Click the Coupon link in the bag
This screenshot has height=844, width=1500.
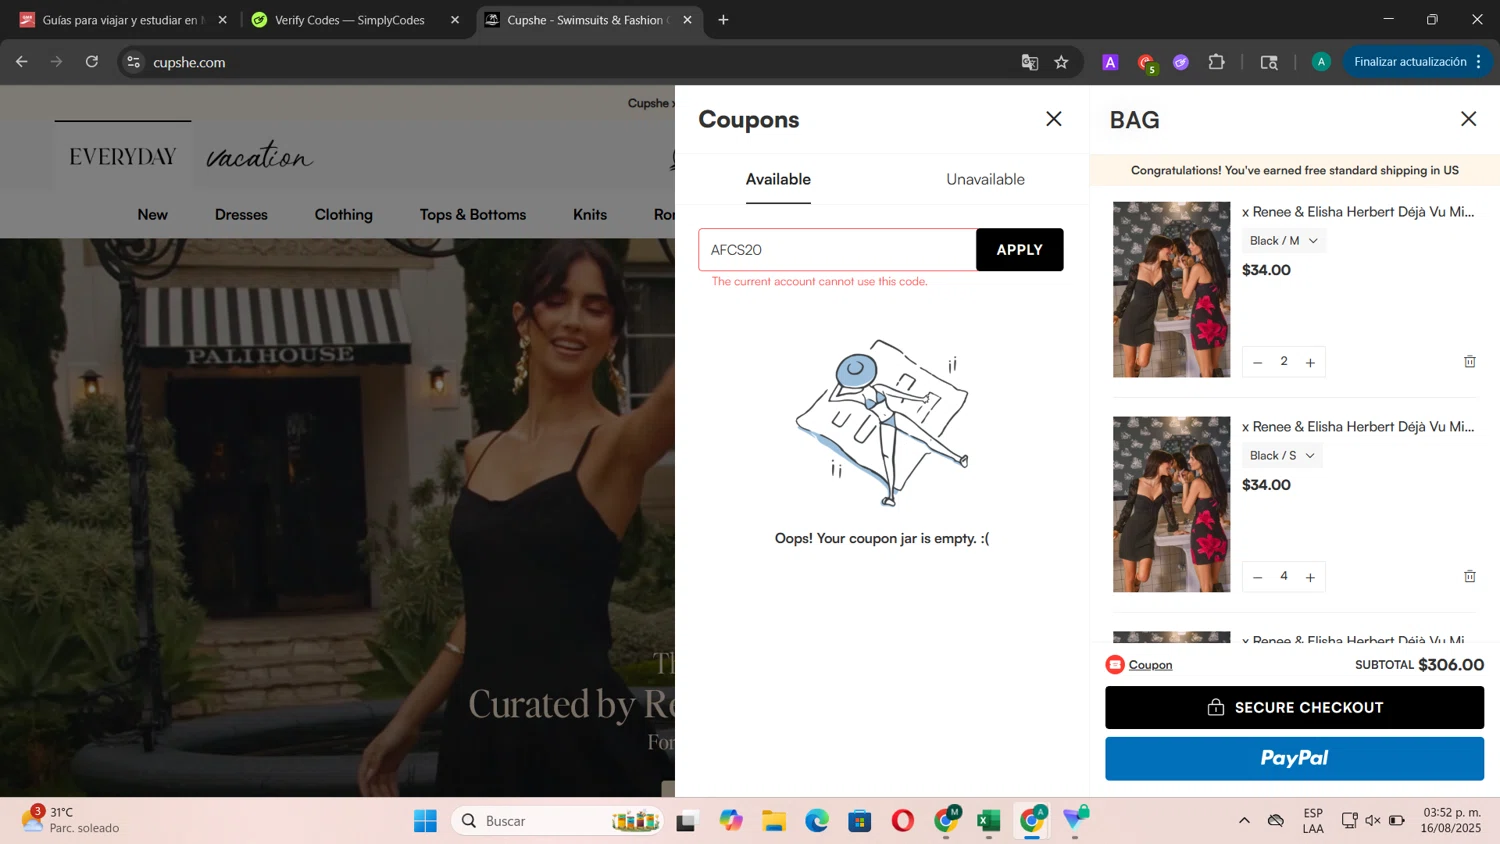[1150, 665]
